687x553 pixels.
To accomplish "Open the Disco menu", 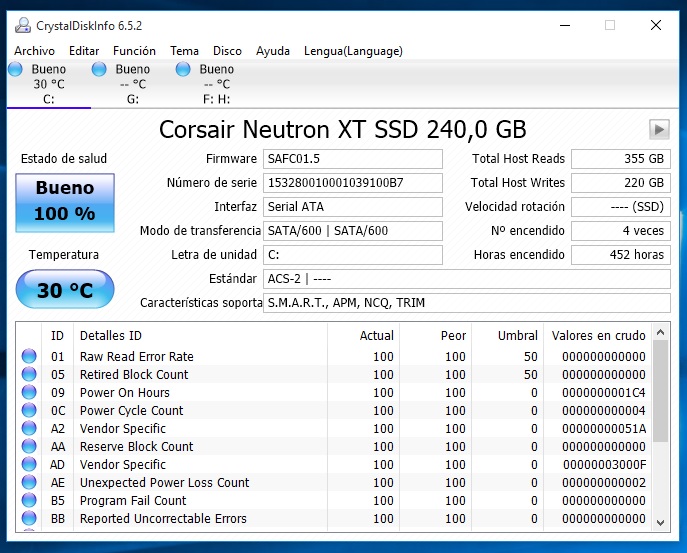I will click(x=227, y=51).
